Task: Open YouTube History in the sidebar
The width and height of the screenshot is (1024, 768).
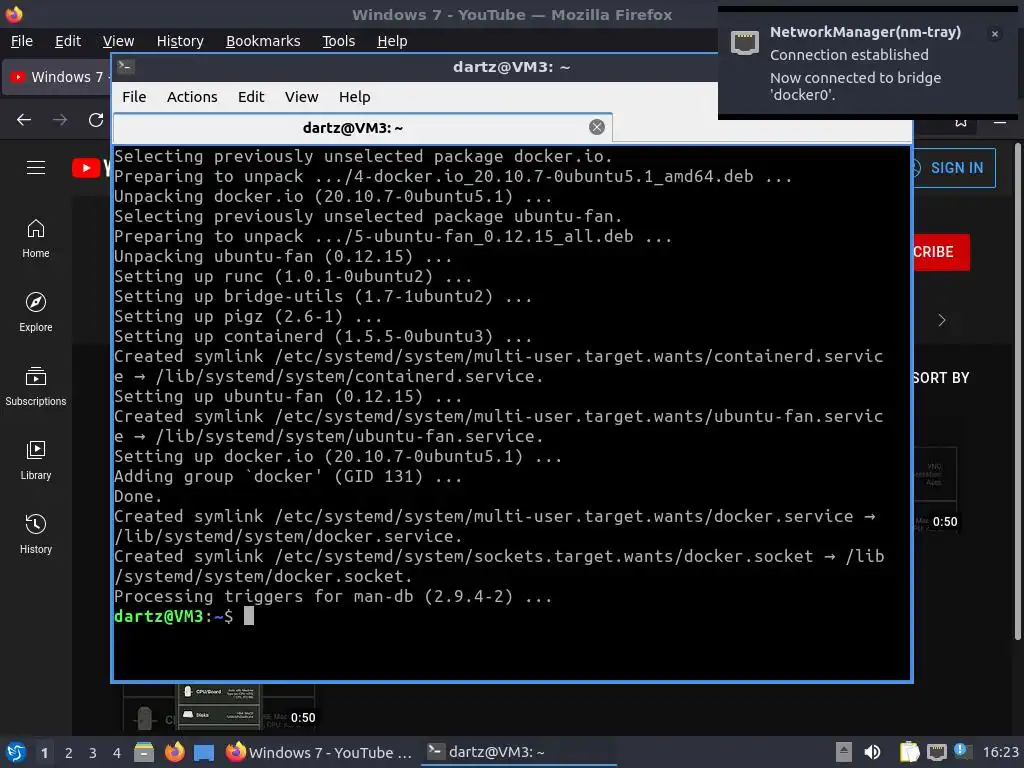Action: click(x=36, y=534)
